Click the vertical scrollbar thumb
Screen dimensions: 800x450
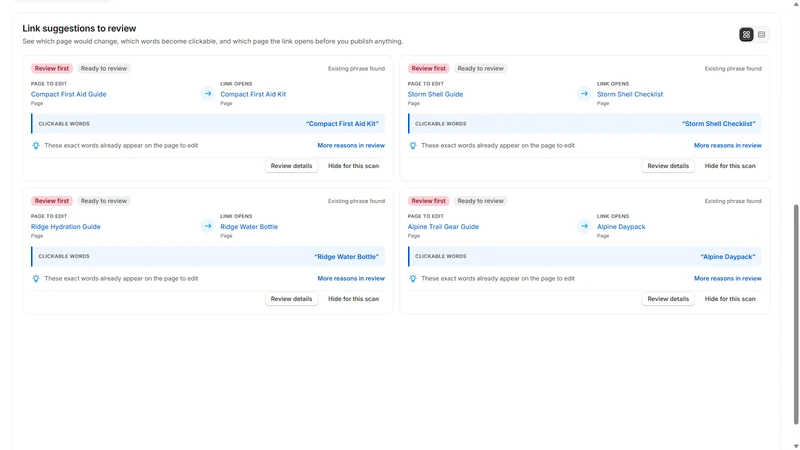click(x=796, y=314)
